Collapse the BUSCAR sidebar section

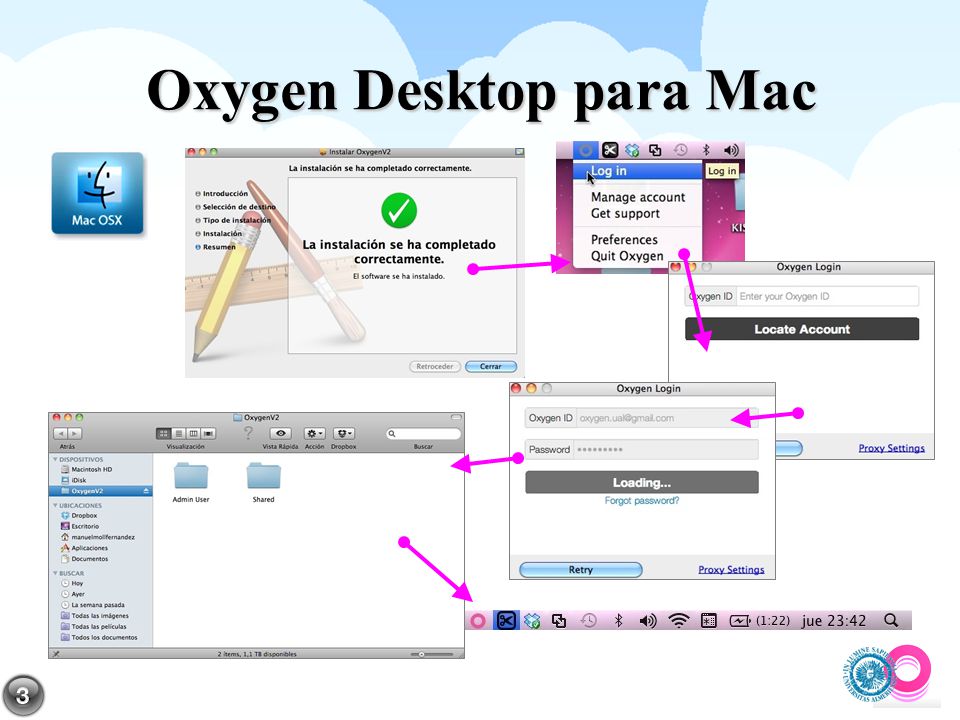(56, 574)
